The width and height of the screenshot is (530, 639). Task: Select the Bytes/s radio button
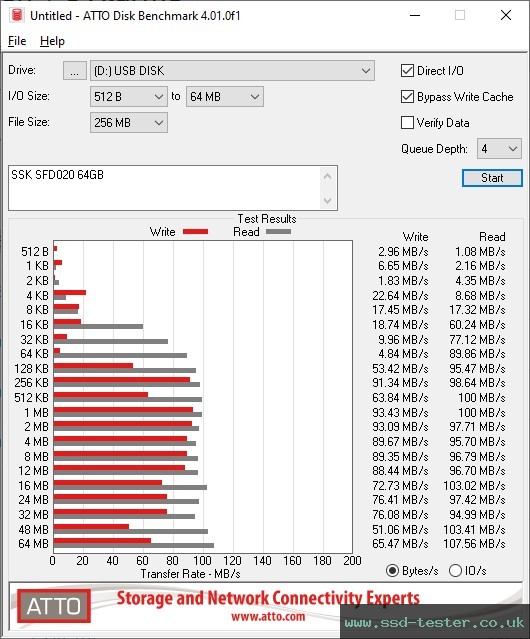pos(392,571)
